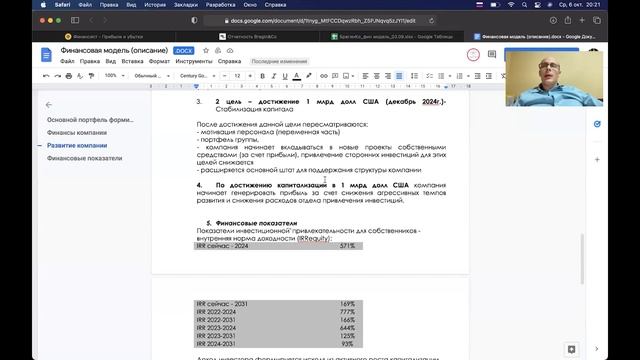Apply numbered list formatting
This screenshot has width=640, height=360.
[460, 76]
